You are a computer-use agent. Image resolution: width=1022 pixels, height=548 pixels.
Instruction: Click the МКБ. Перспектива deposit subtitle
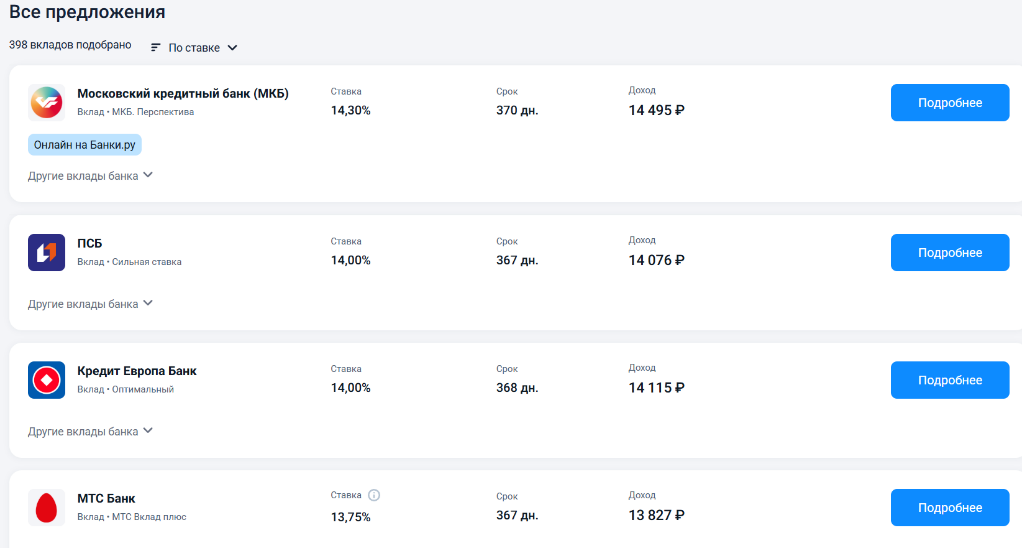click(x=152, y=112)
